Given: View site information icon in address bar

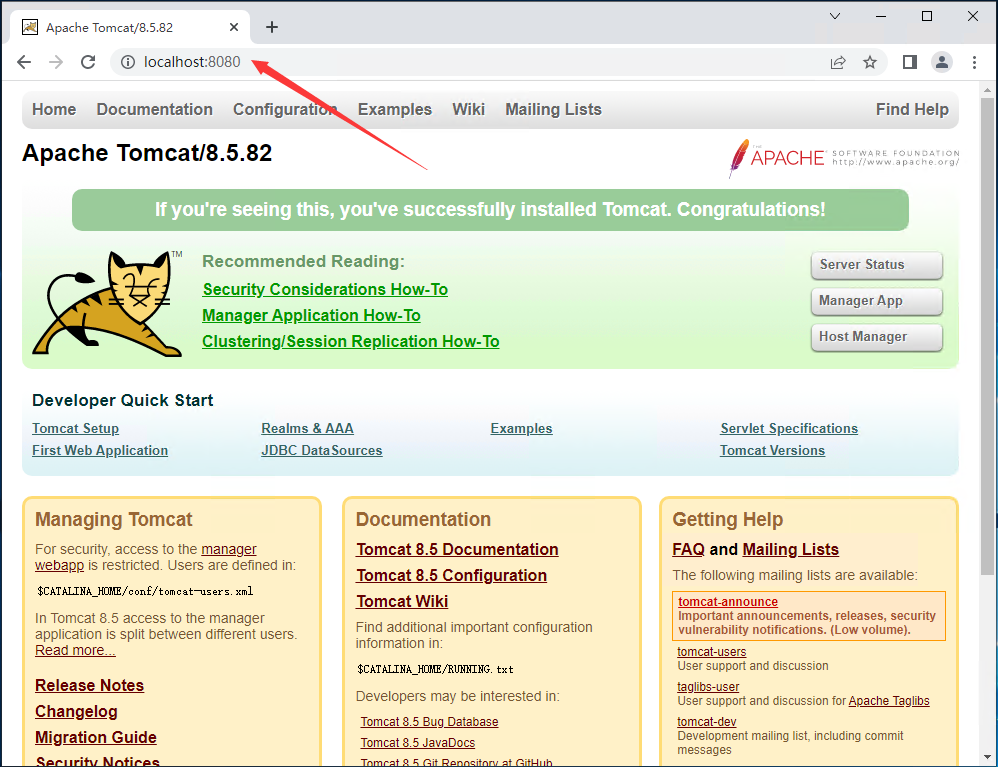Looking at the screenshot, I should [128, 62].
